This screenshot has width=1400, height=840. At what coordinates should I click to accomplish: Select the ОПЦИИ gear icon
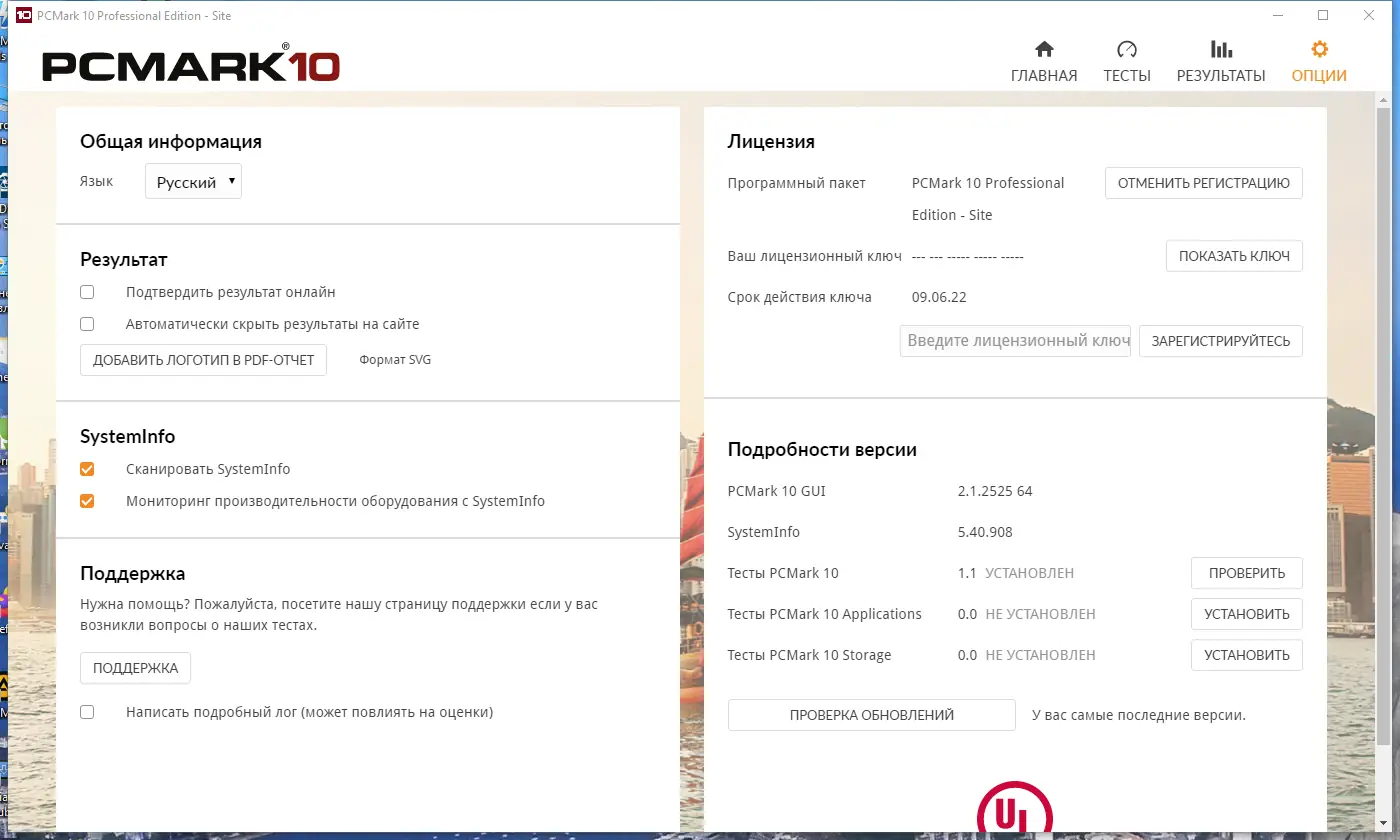pyautogui.click(x=1319, y=49)
